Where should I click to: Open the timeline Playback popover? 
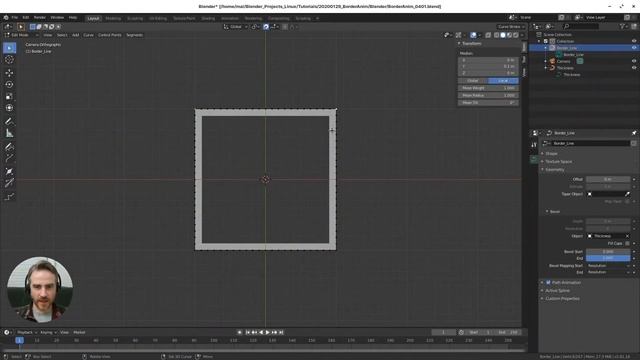click(x=27, y=333)
